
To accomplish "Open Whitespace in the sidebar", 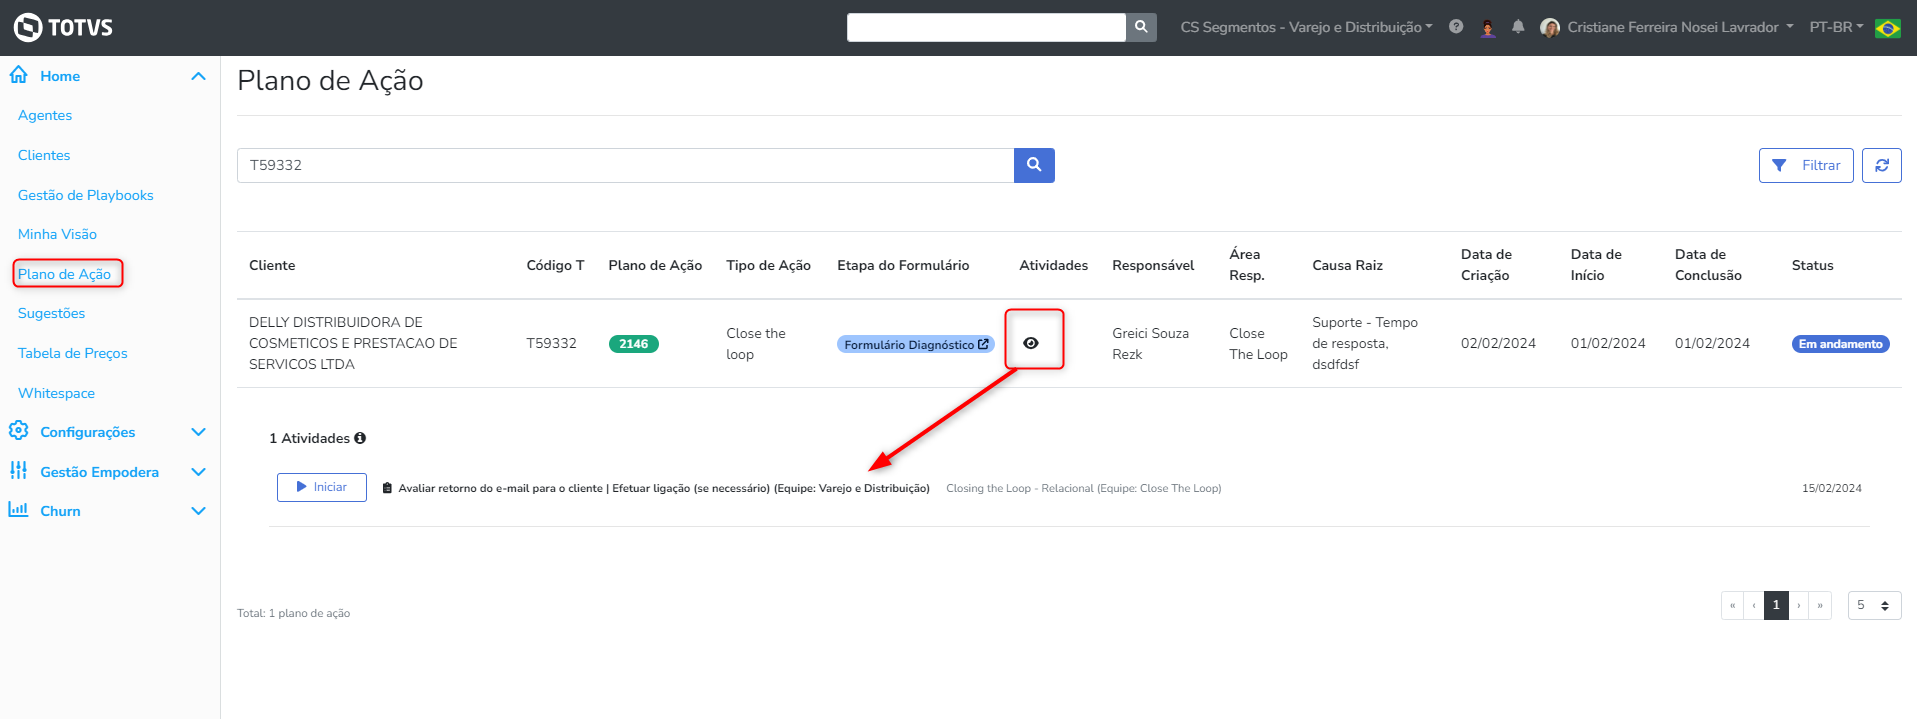I will click(56, 393).
